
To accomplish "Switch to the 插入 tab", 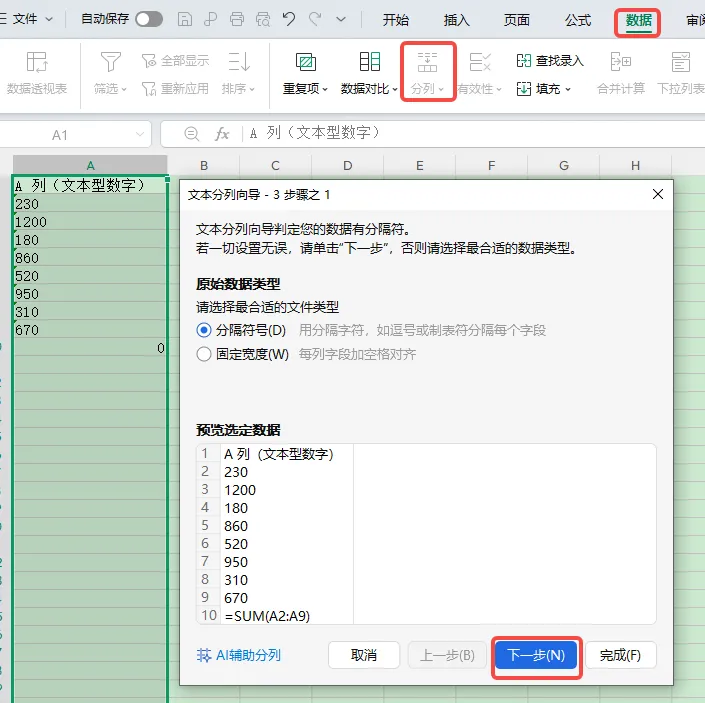I will pos(456,20).
